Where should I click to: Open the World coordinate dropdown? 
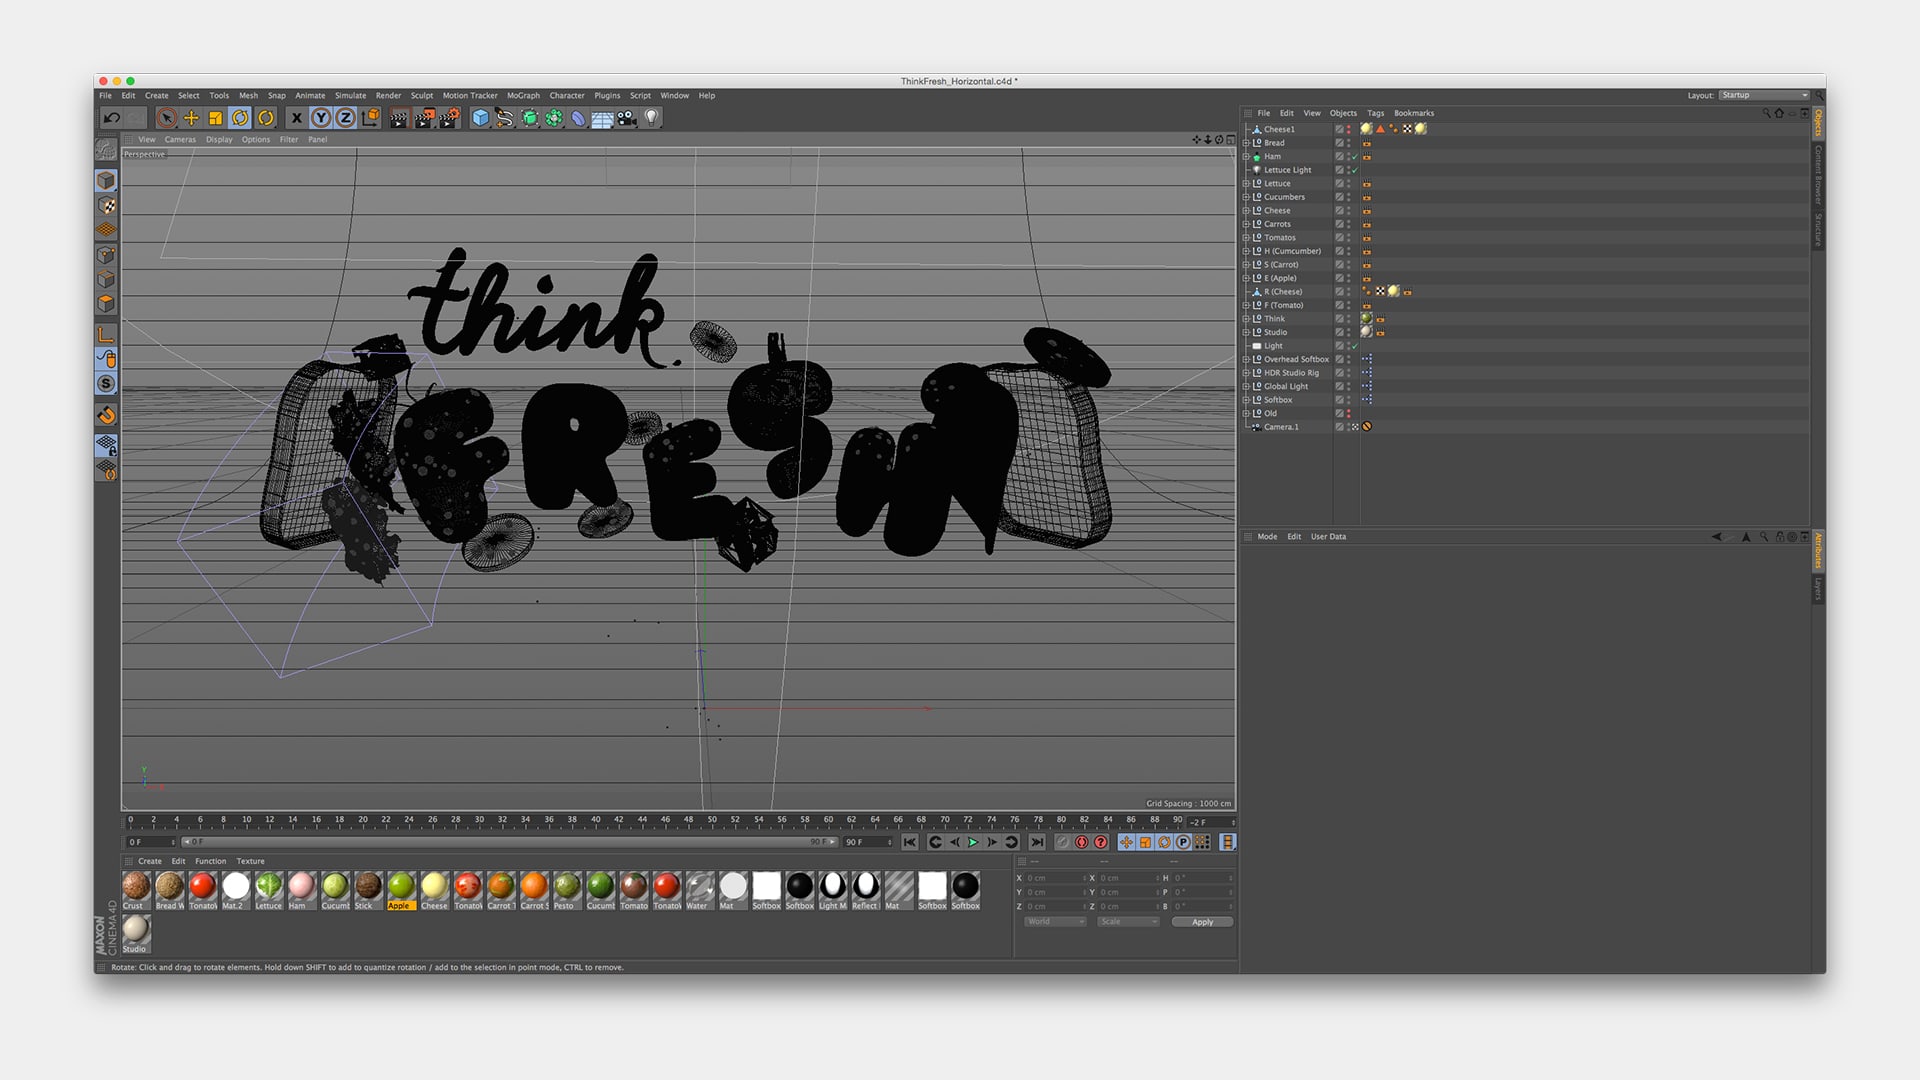(x=1055, y=922)
